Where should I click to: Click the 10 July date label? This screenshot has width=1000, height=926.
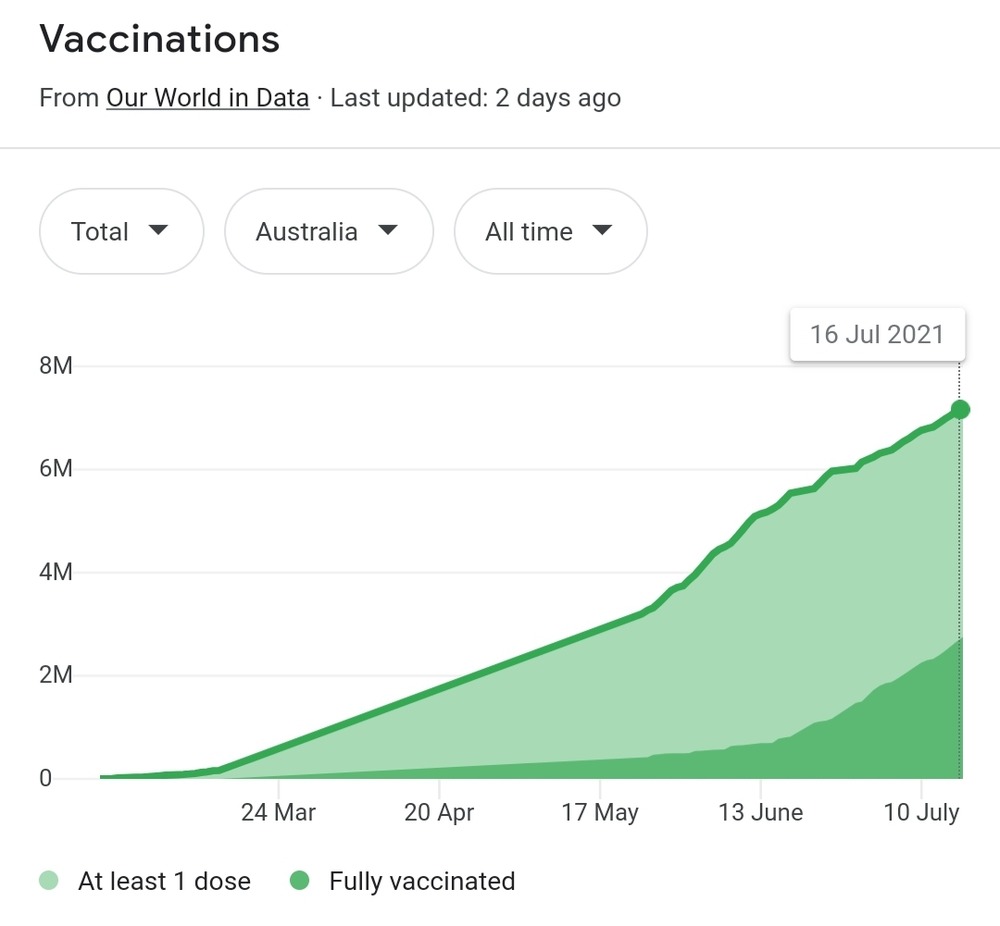pos(921,812)
